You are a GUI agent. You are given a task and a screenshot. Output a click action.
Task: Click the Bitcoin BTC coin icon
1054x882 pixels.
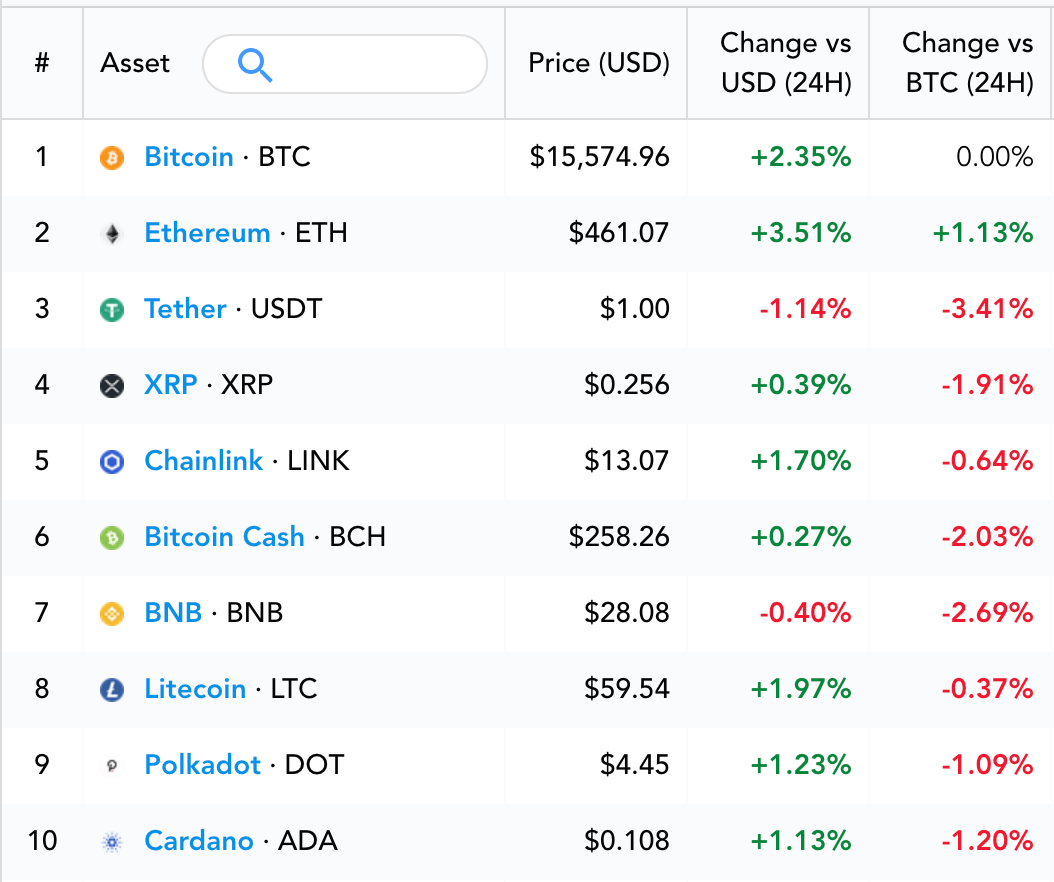[x=114, y=157]
